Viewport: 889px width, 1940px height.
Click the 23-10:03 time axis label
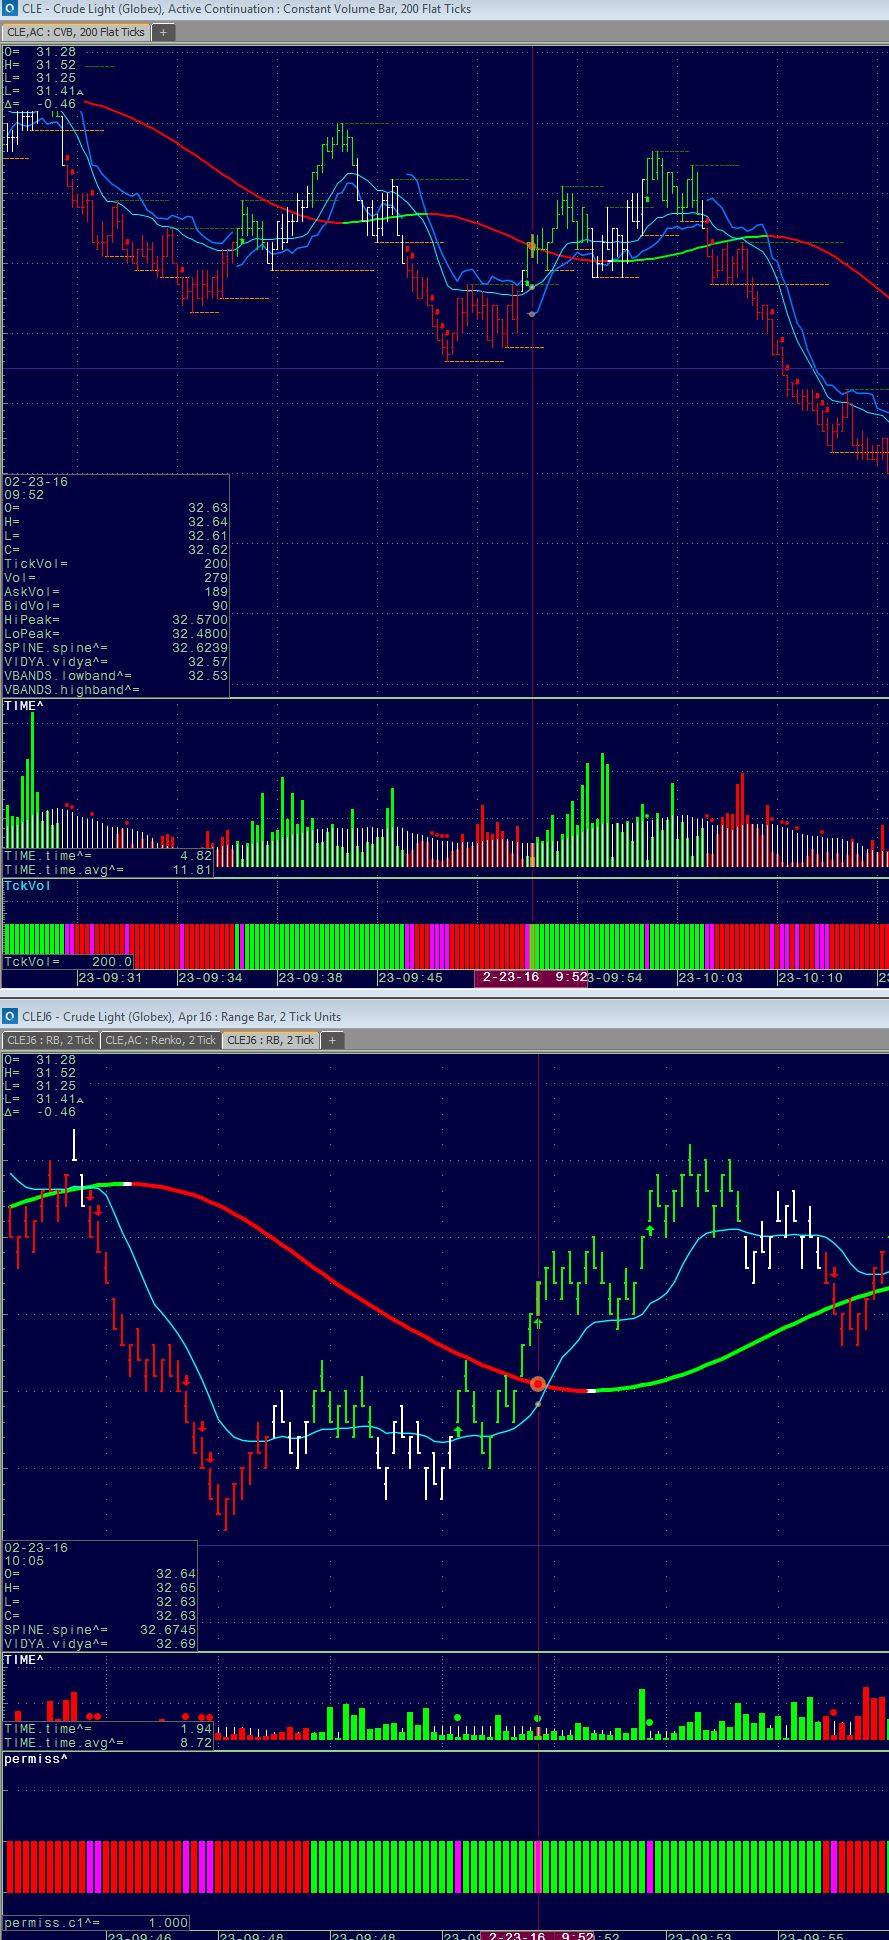coord(710,977)
